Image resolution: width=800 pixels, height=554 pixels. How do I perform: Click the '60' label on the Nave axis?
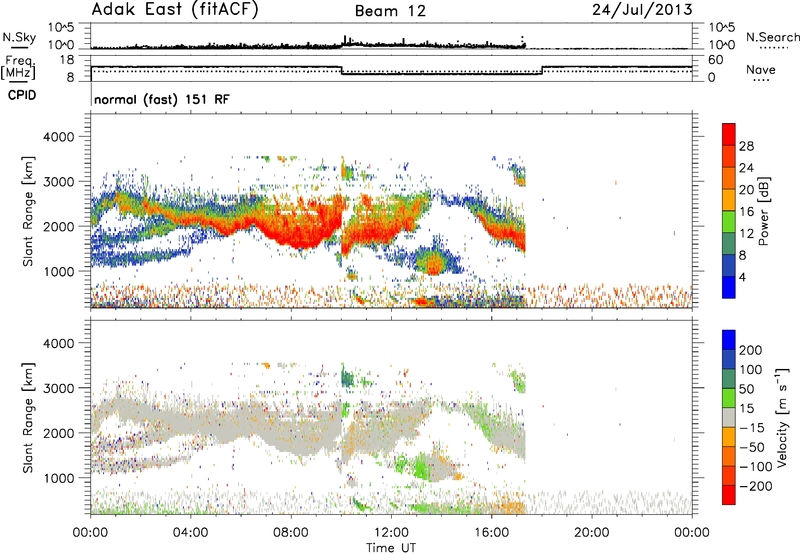tap(716, 60)
